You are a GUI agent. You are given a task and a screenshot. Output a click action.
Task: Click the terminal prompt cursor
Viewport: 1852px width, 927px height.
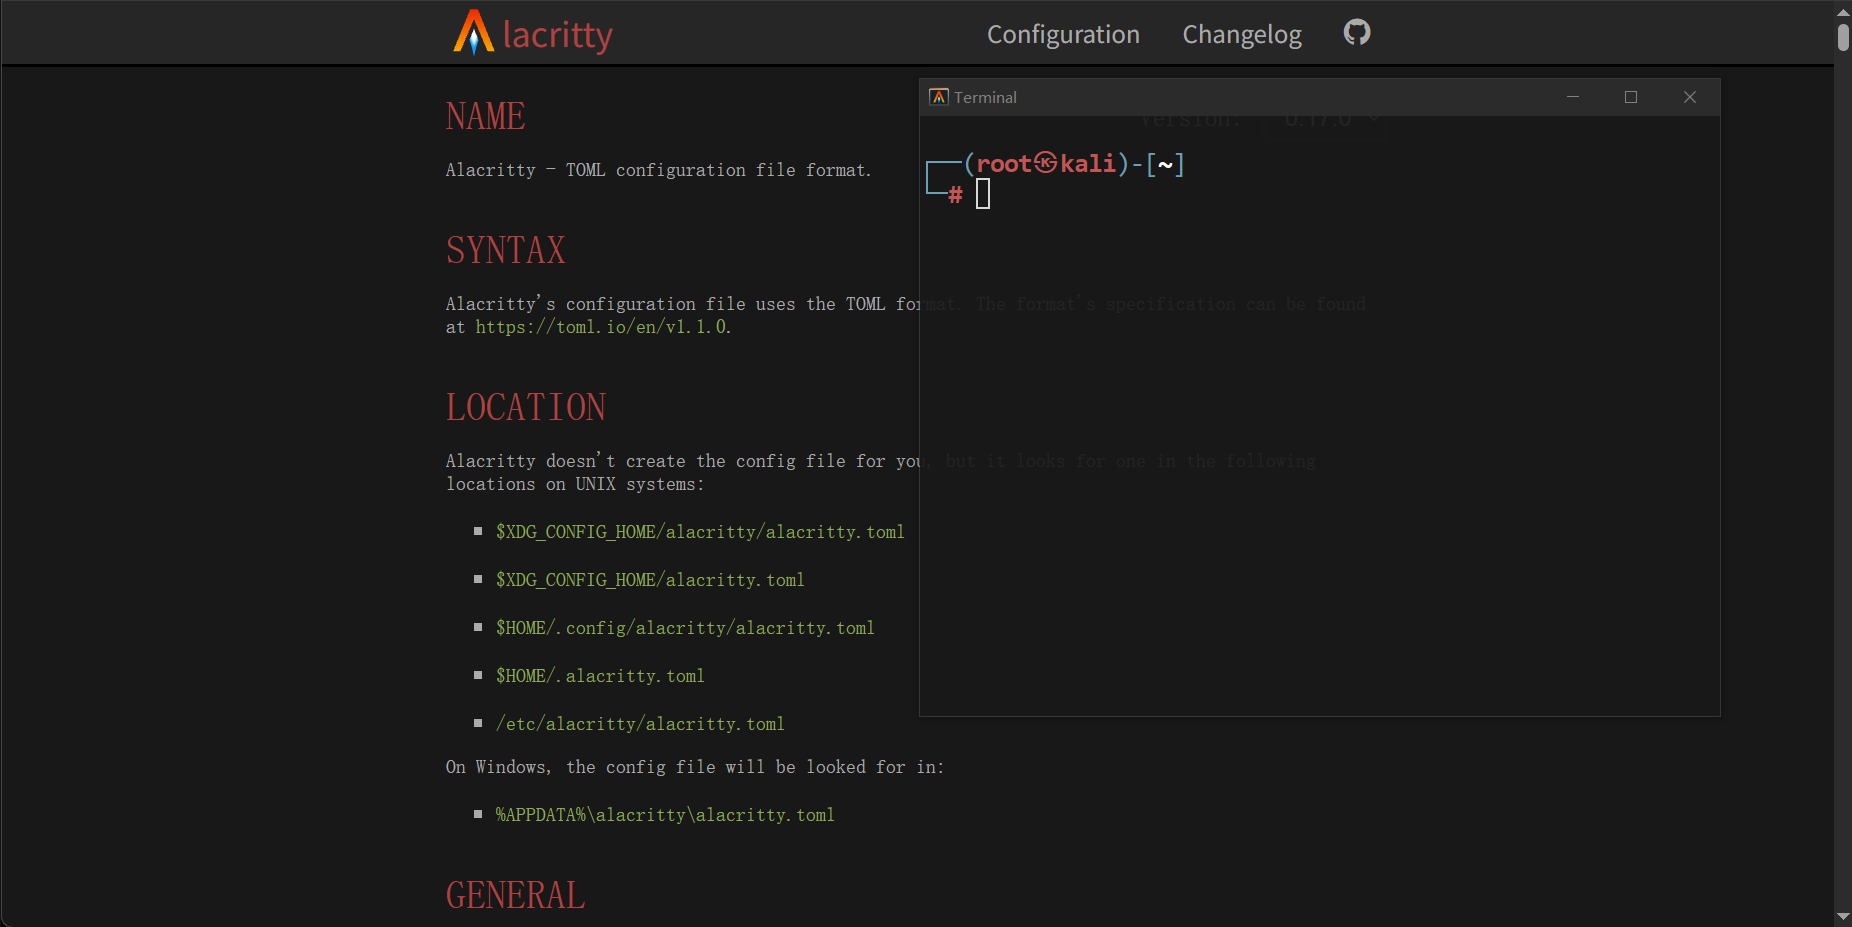[983, 194]
